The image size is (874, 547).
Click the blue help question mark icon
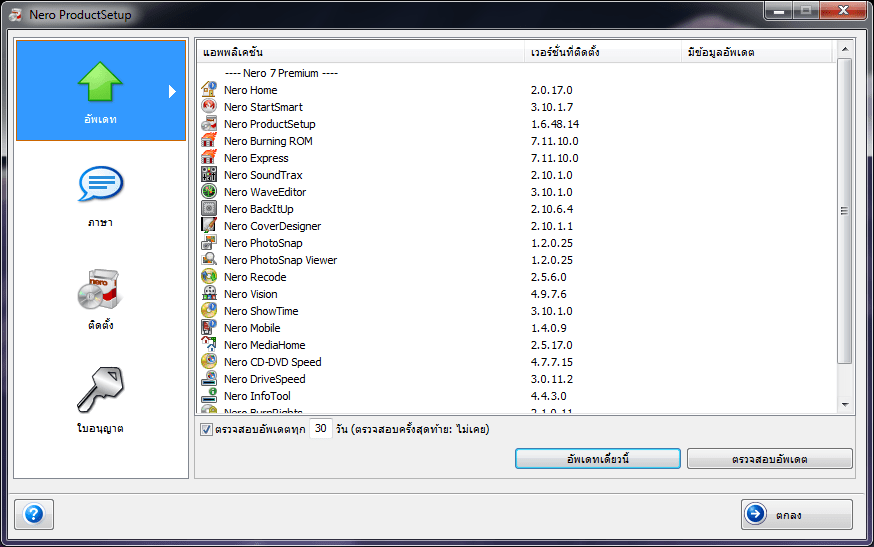point(34,514)
